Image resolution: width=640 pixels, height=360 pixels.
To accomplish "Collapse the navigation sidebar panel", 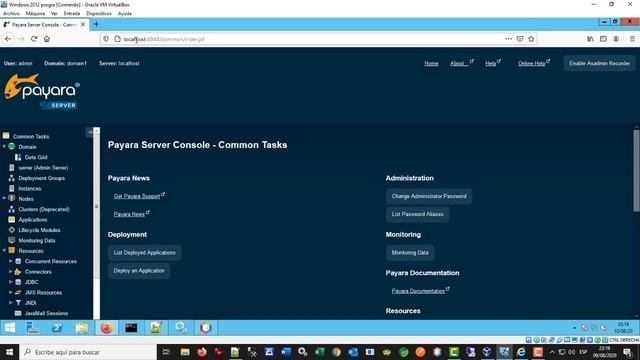I will click(89, 132).
